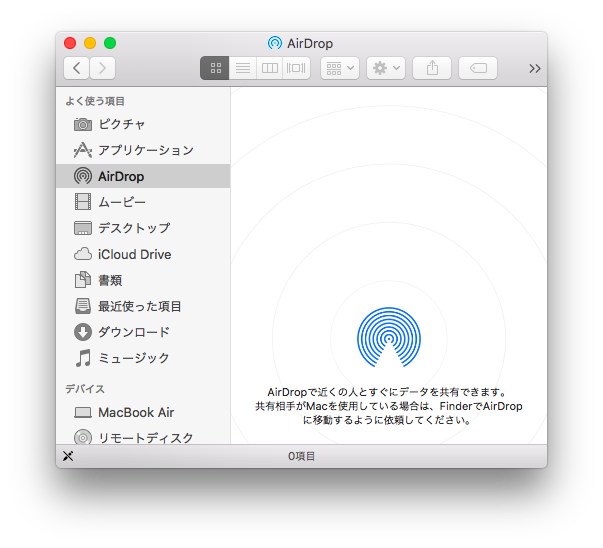This screenshot has height=548, width=603.
Task: Click the large blue AirDrop icon
Action: [389, 337]
